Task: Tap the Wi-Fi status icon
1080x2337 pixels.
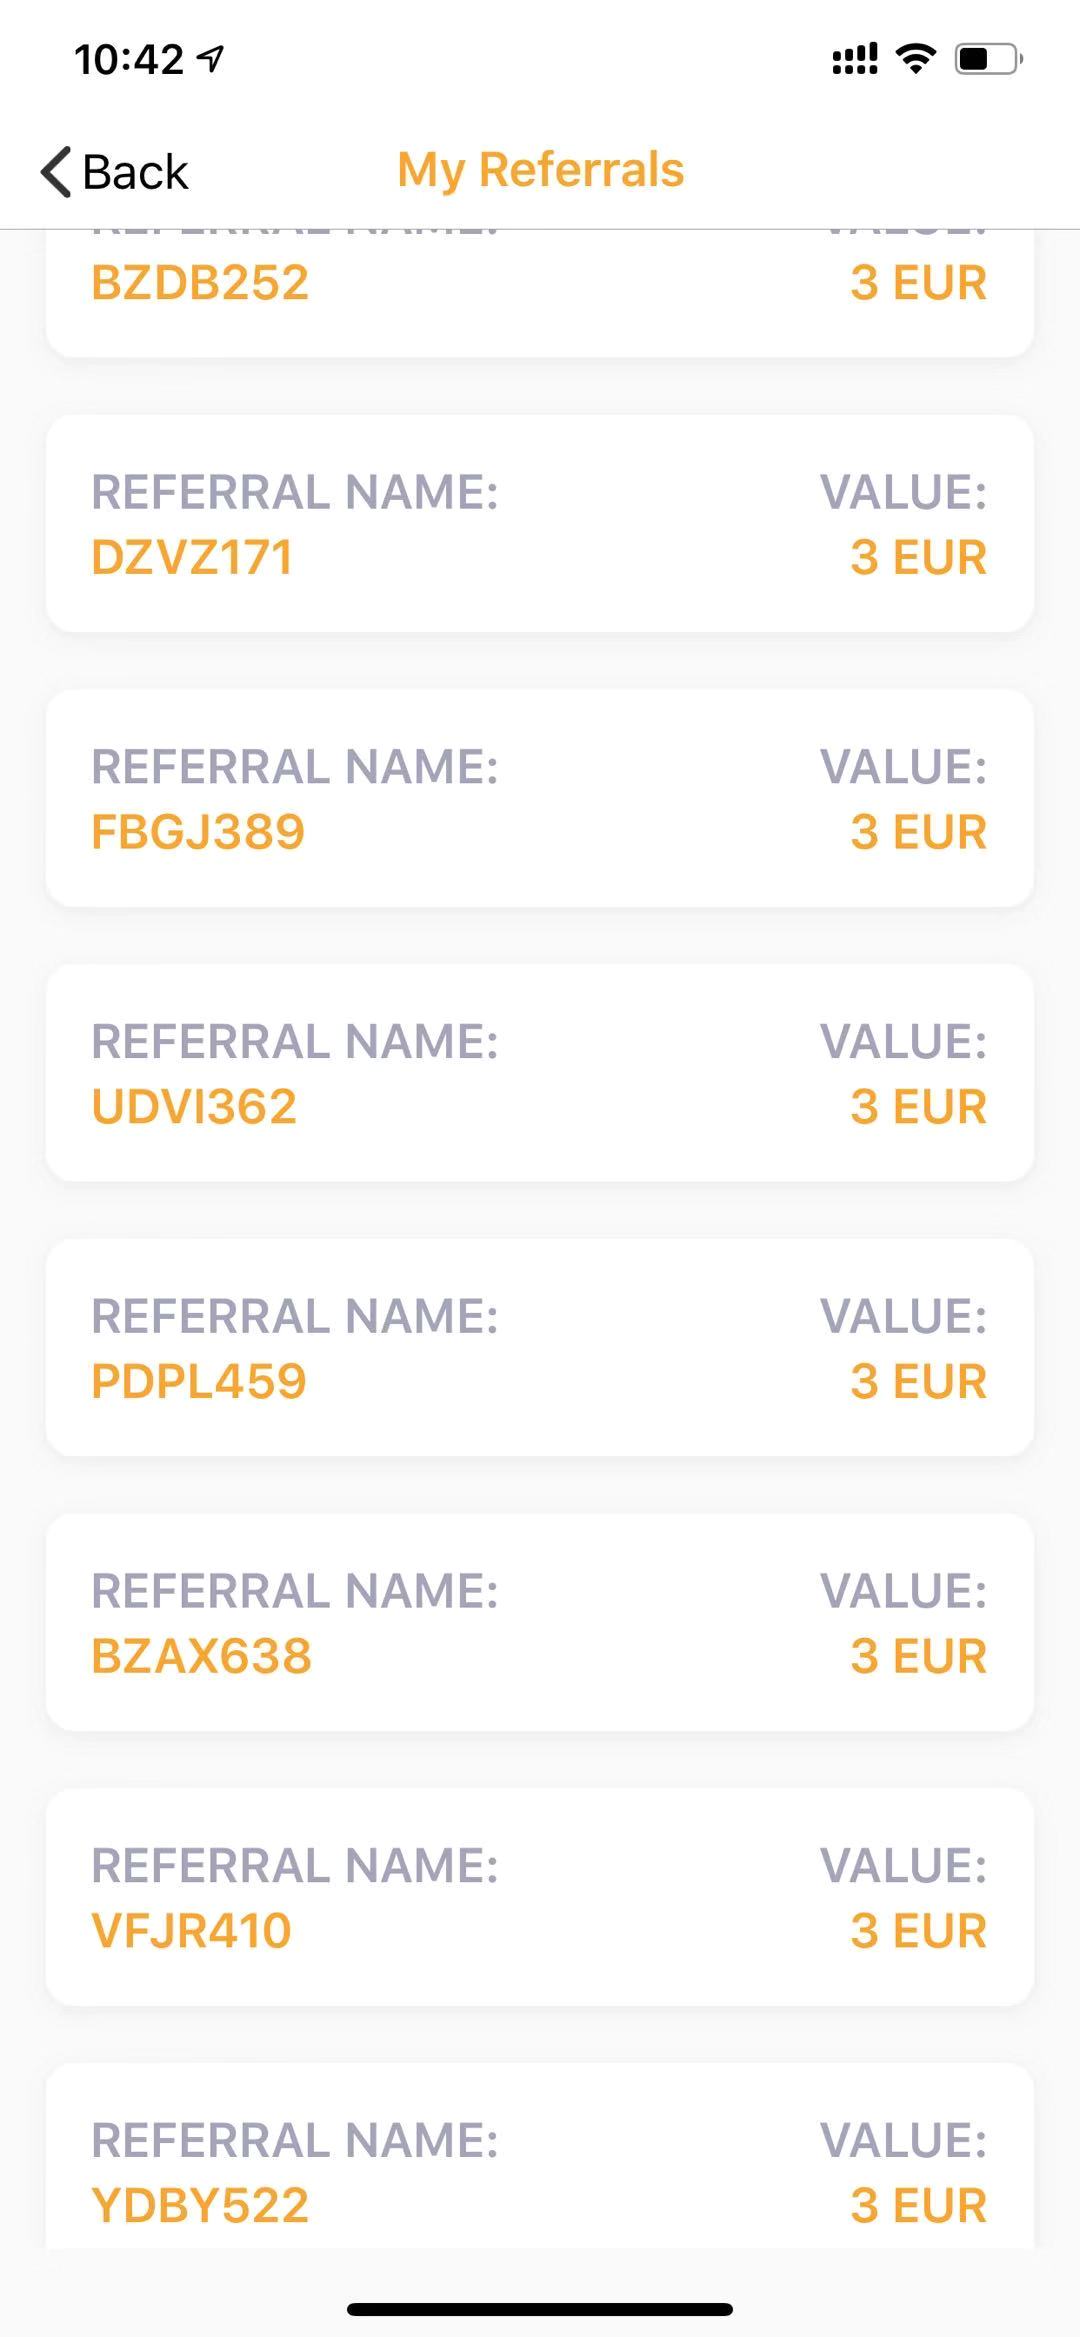Action: point(915,59)
